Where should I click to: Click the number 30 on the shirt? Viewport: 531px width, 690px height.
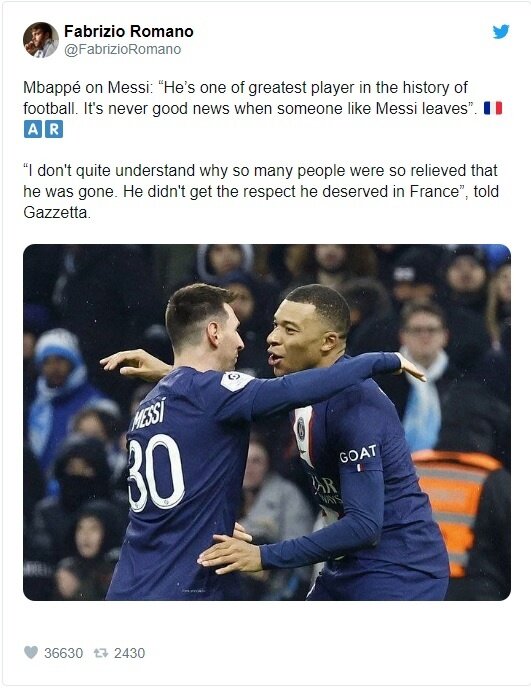[155, 472]
